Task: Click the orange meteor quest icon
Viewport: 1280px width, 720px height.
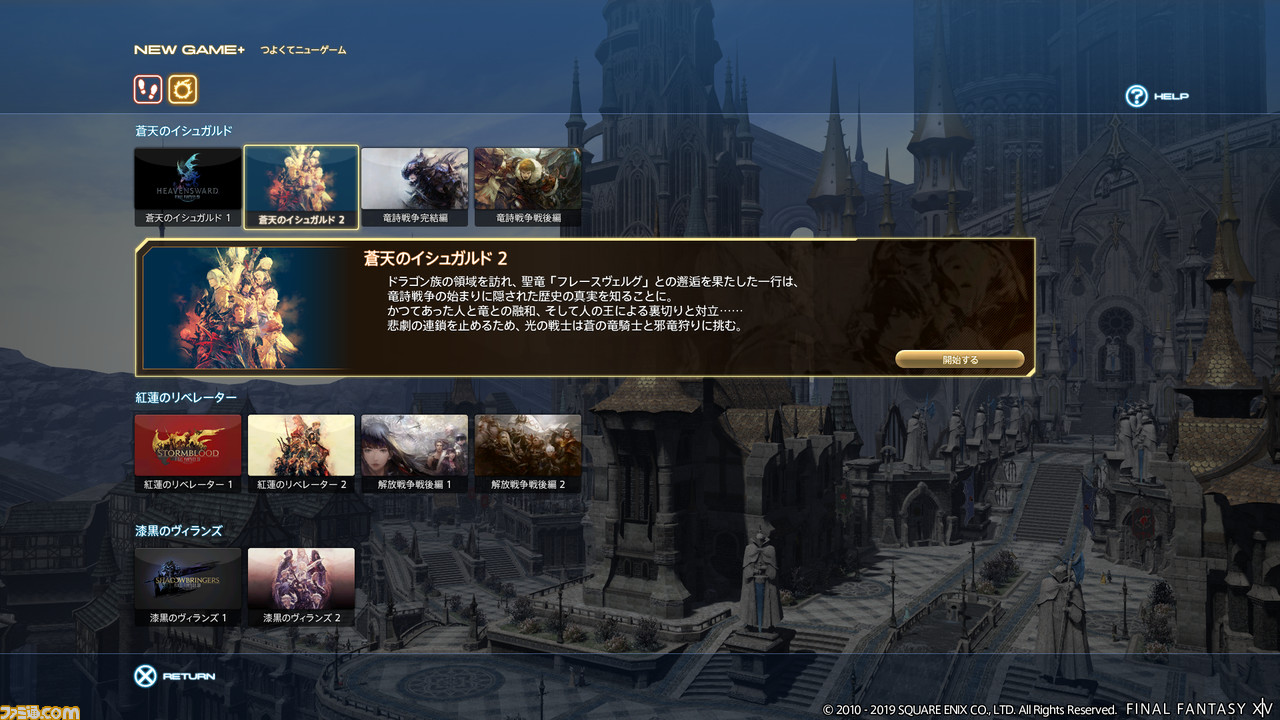Action: 182,89
